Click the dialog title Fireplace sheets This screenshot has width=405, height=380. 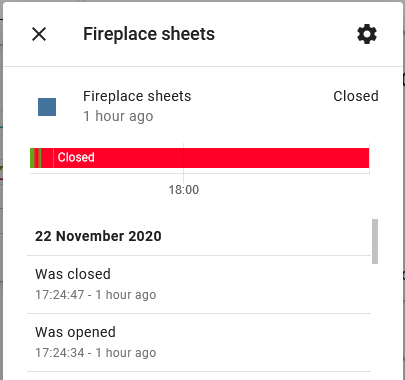(149, 34)
